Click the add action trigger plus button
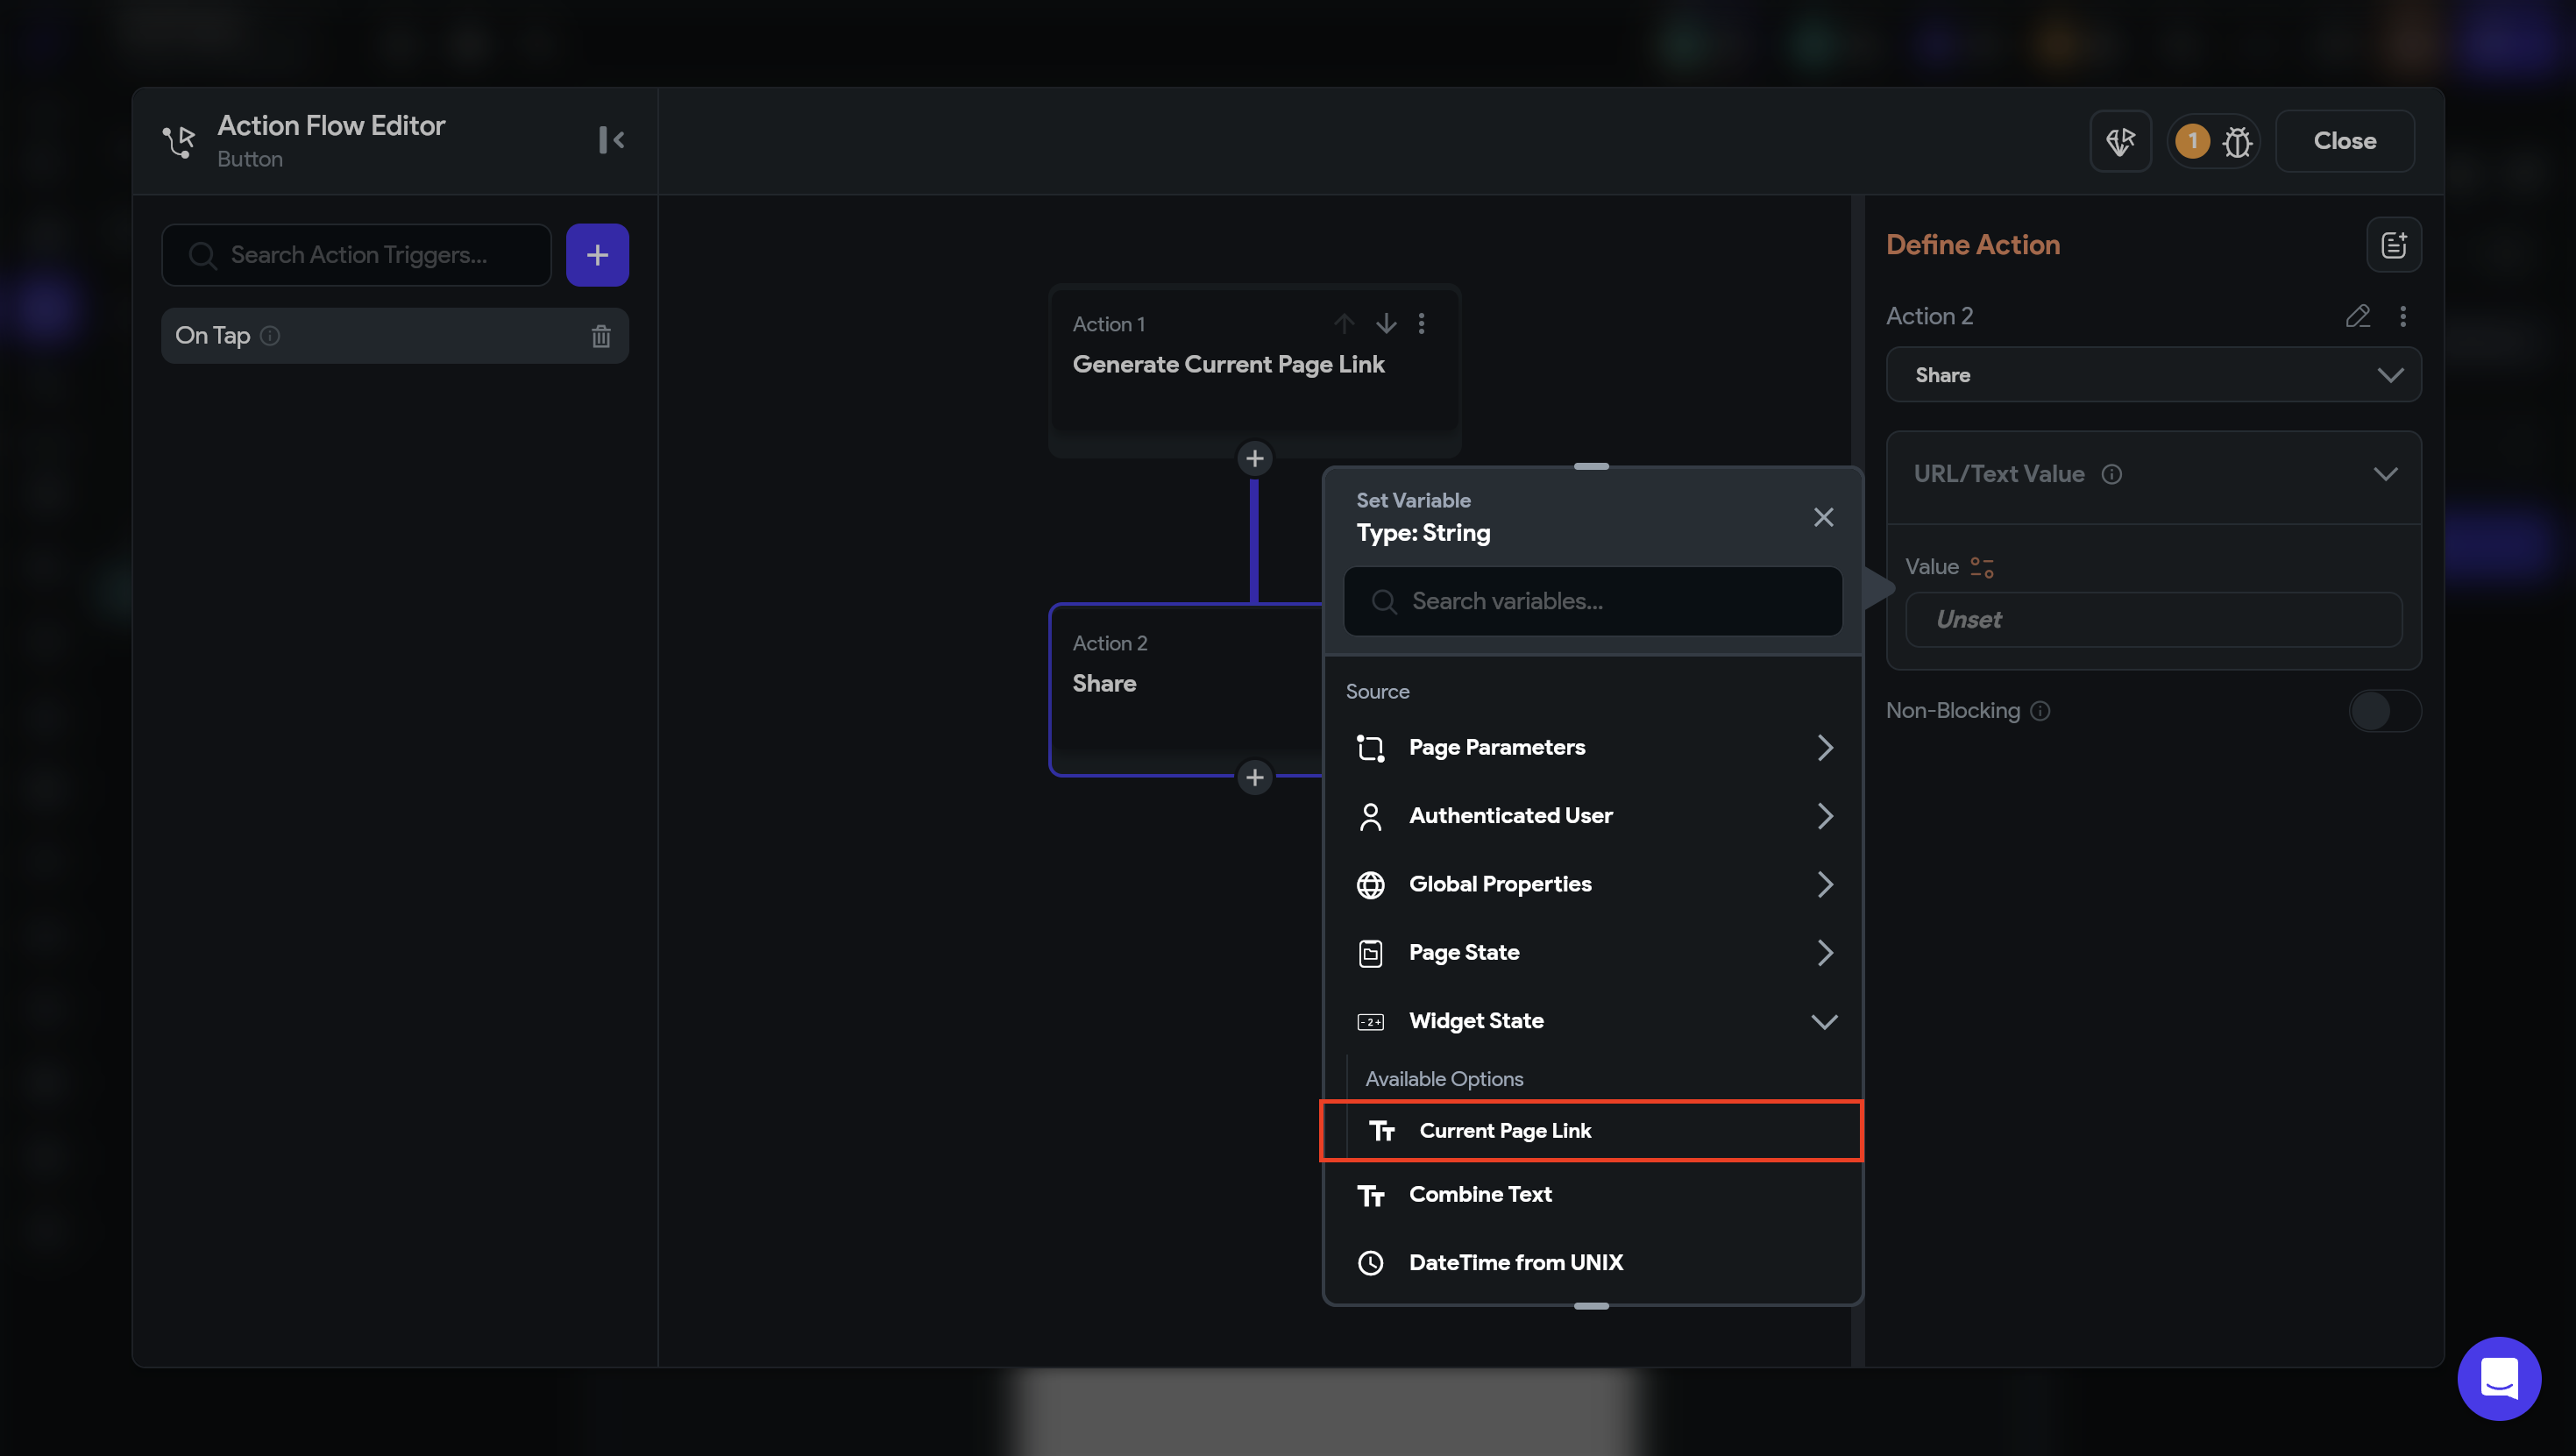This screenshot has width=2576, height=1456. [597, 255]
